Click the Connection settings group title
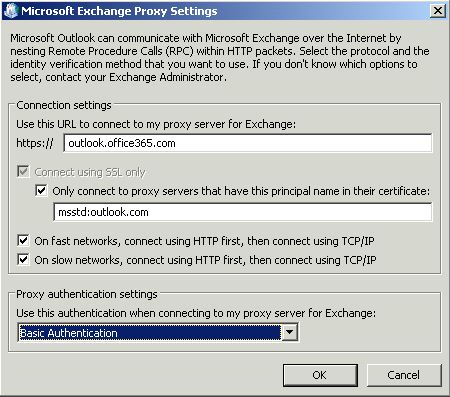The width and height of the screenshot is (450, 397). tap(64, 105)
